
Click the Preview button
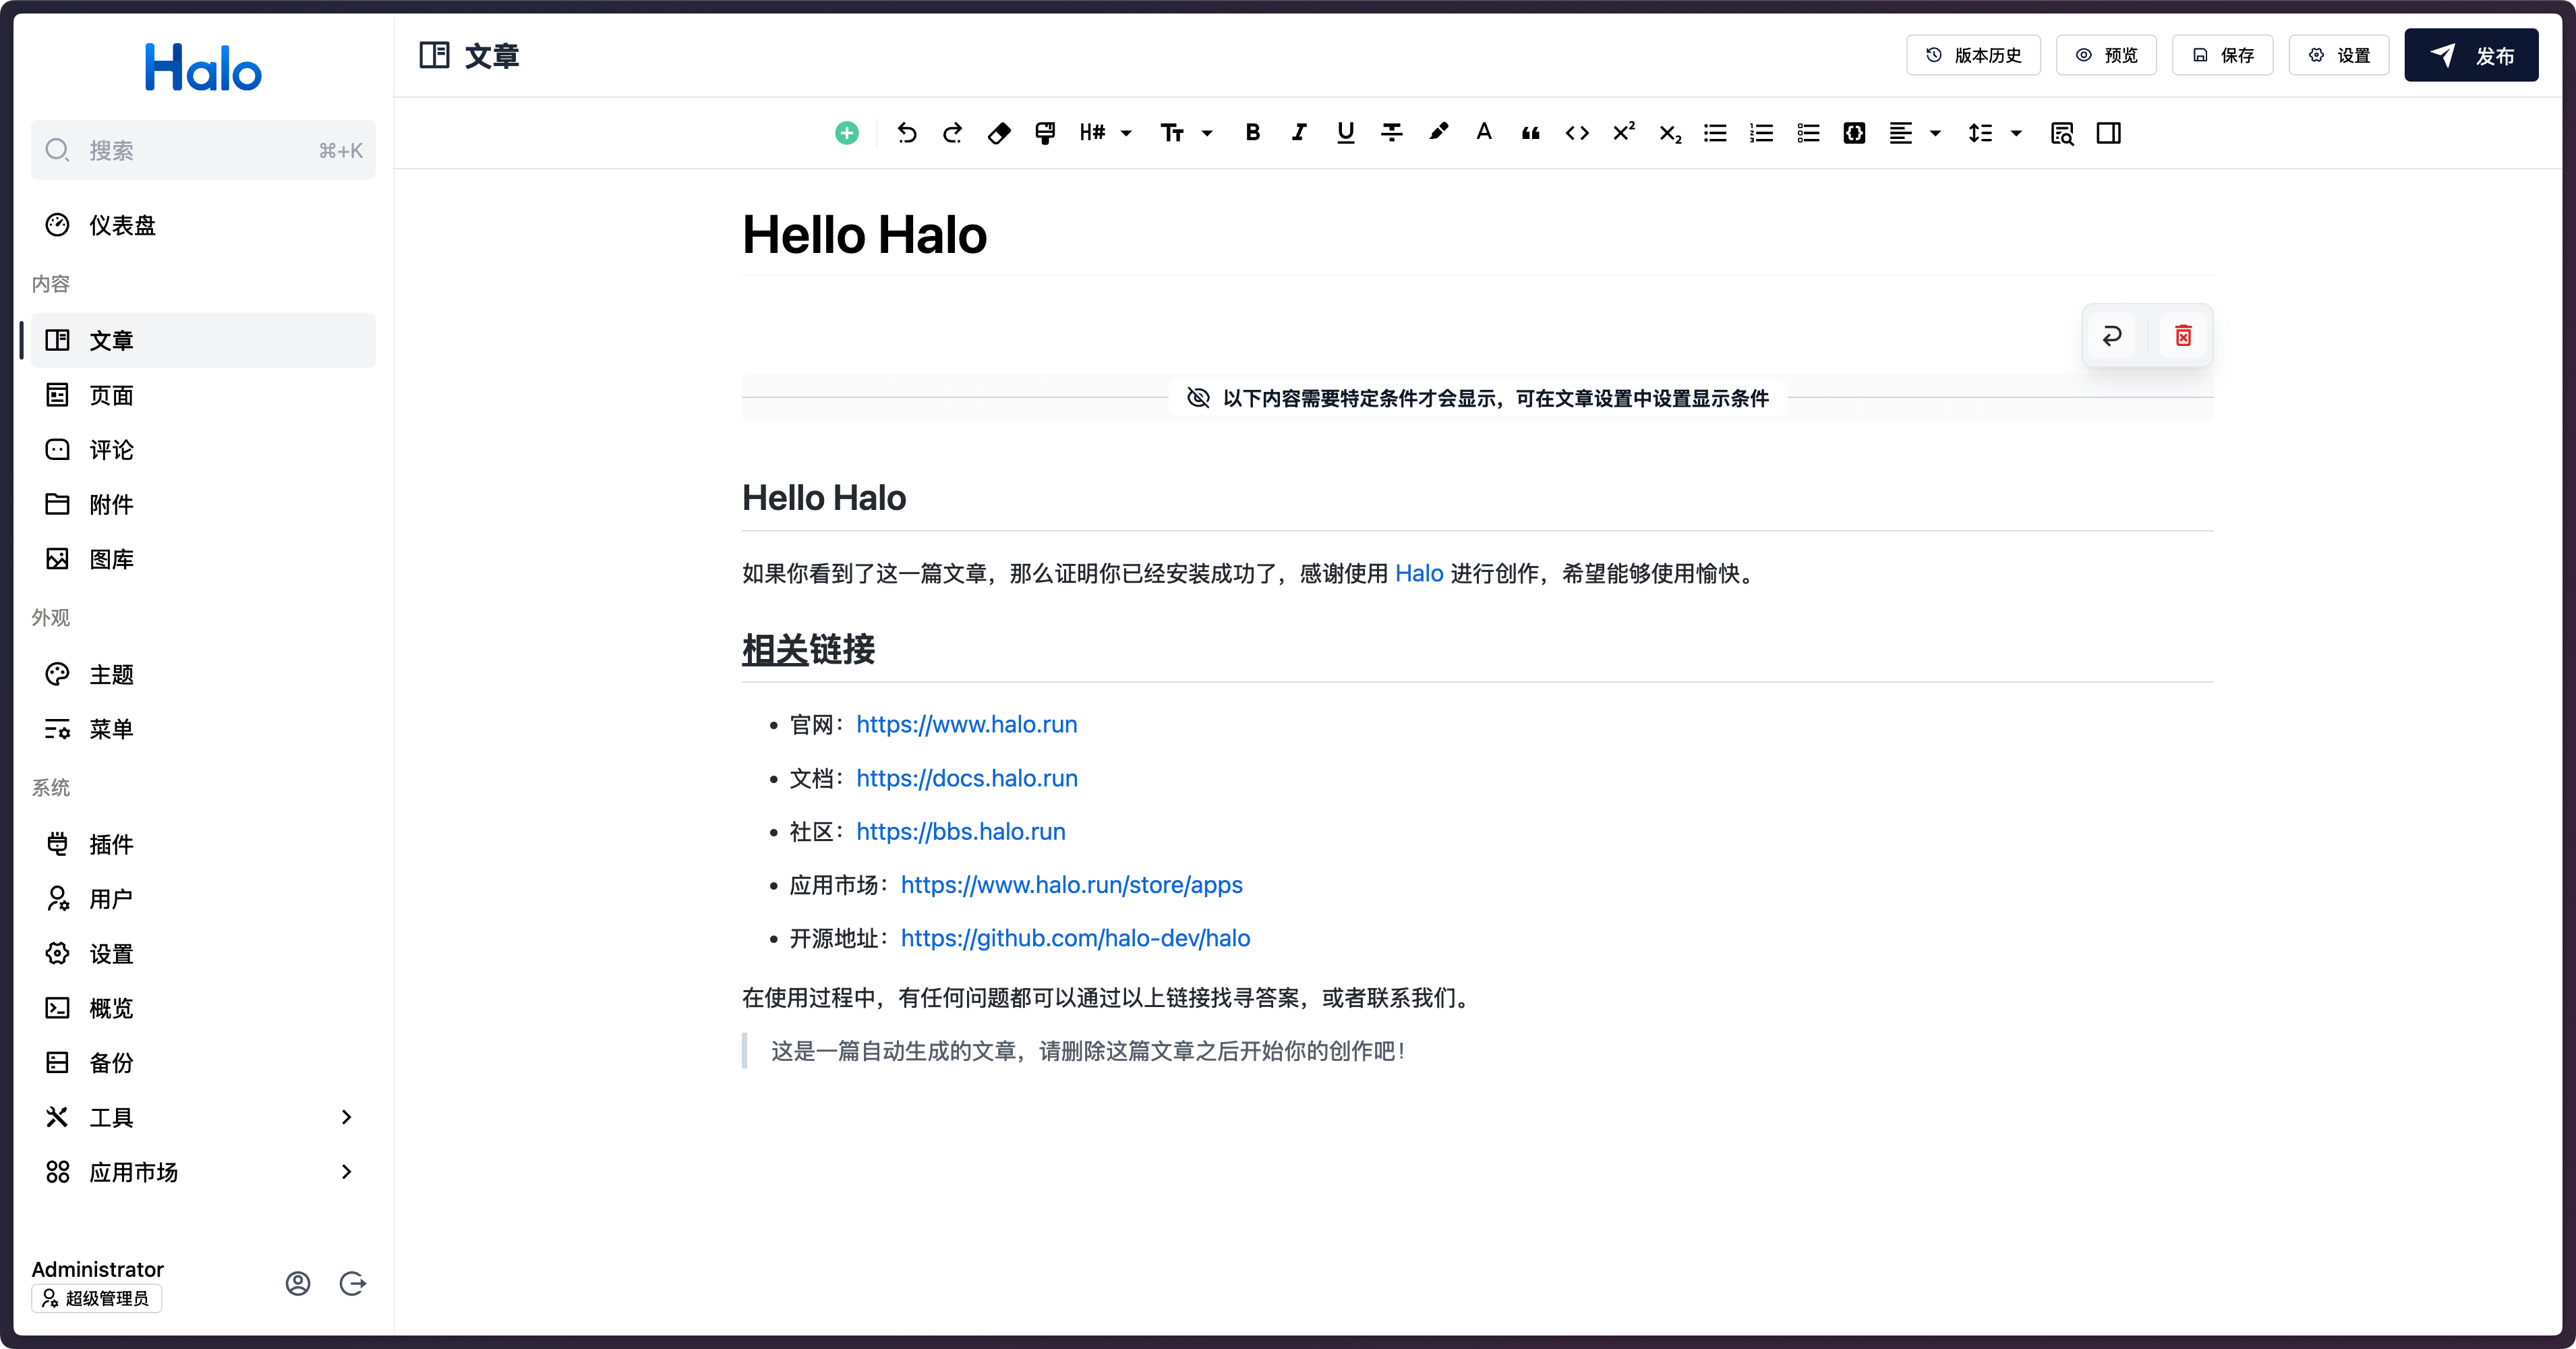[2106, 55]
